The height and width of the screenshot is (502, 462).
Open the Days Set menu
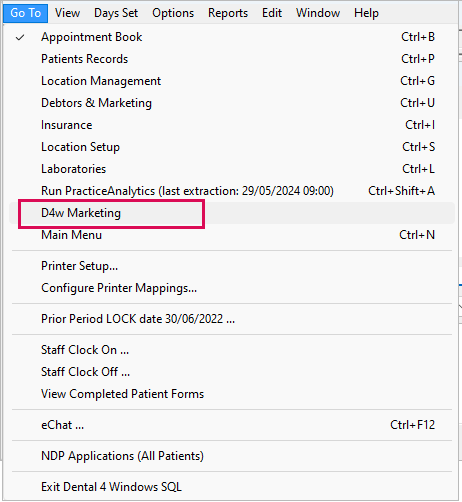(x=116, y=13)
